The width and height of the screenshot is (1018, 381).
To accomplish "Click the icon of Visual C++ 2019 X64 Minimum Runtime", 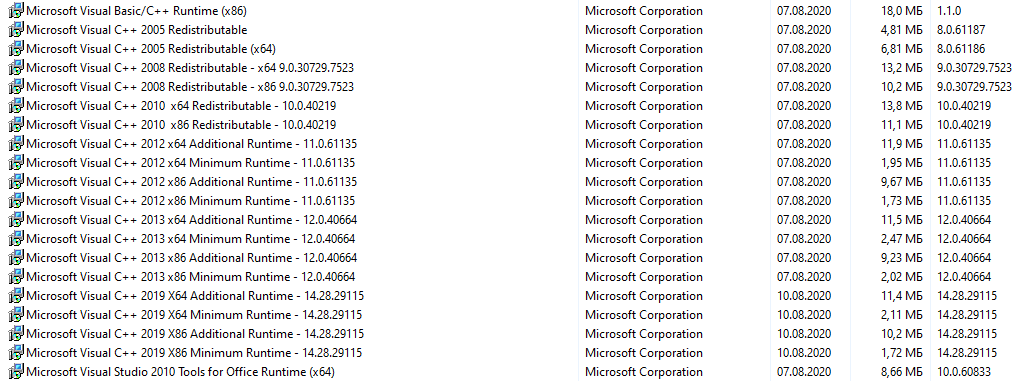I will point(16,315).
